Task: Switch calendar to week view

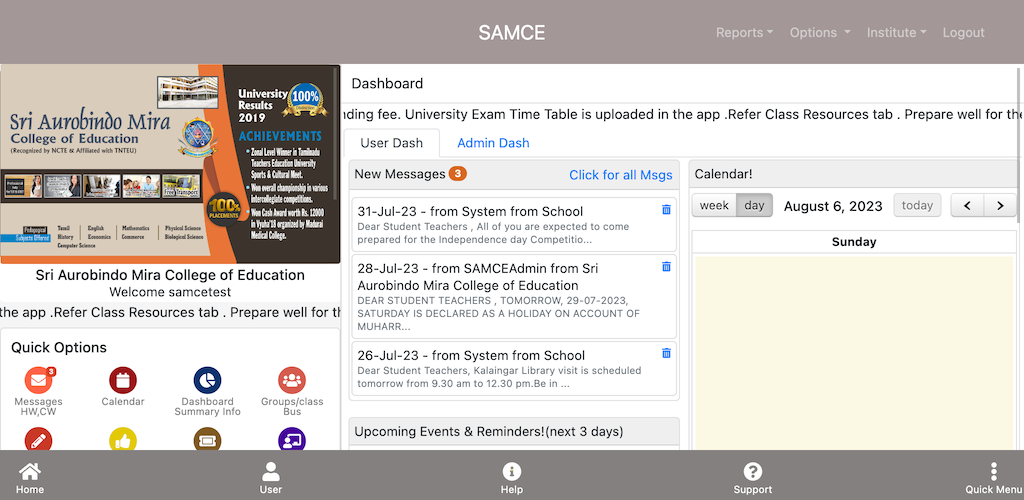Action: coord(714,206)
